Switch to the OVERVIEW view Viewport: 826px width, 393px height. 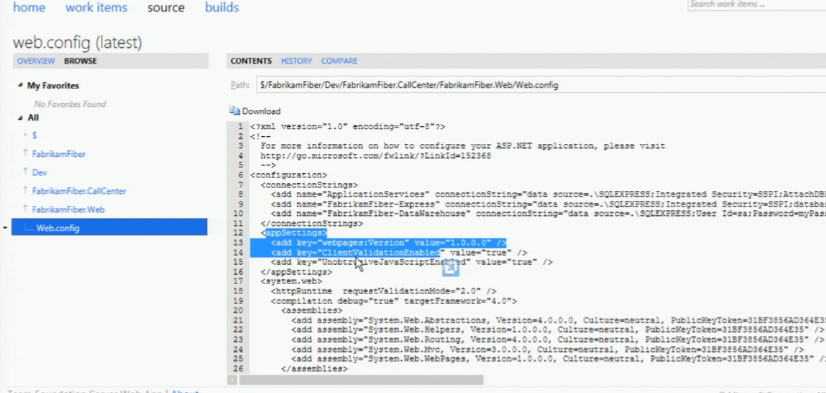[x=36, y=61]
